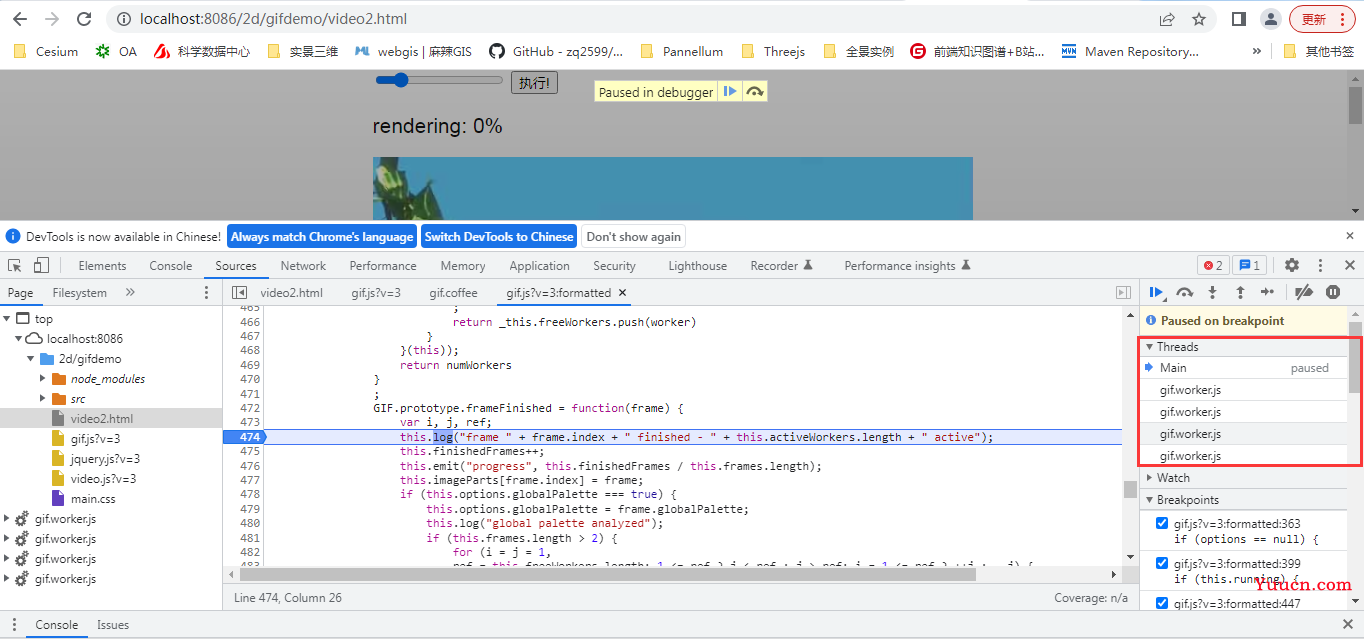Viewport: 1364px width, 639px height.
Task: Open DevTools settings gear
Action: tap(1292, 265)
